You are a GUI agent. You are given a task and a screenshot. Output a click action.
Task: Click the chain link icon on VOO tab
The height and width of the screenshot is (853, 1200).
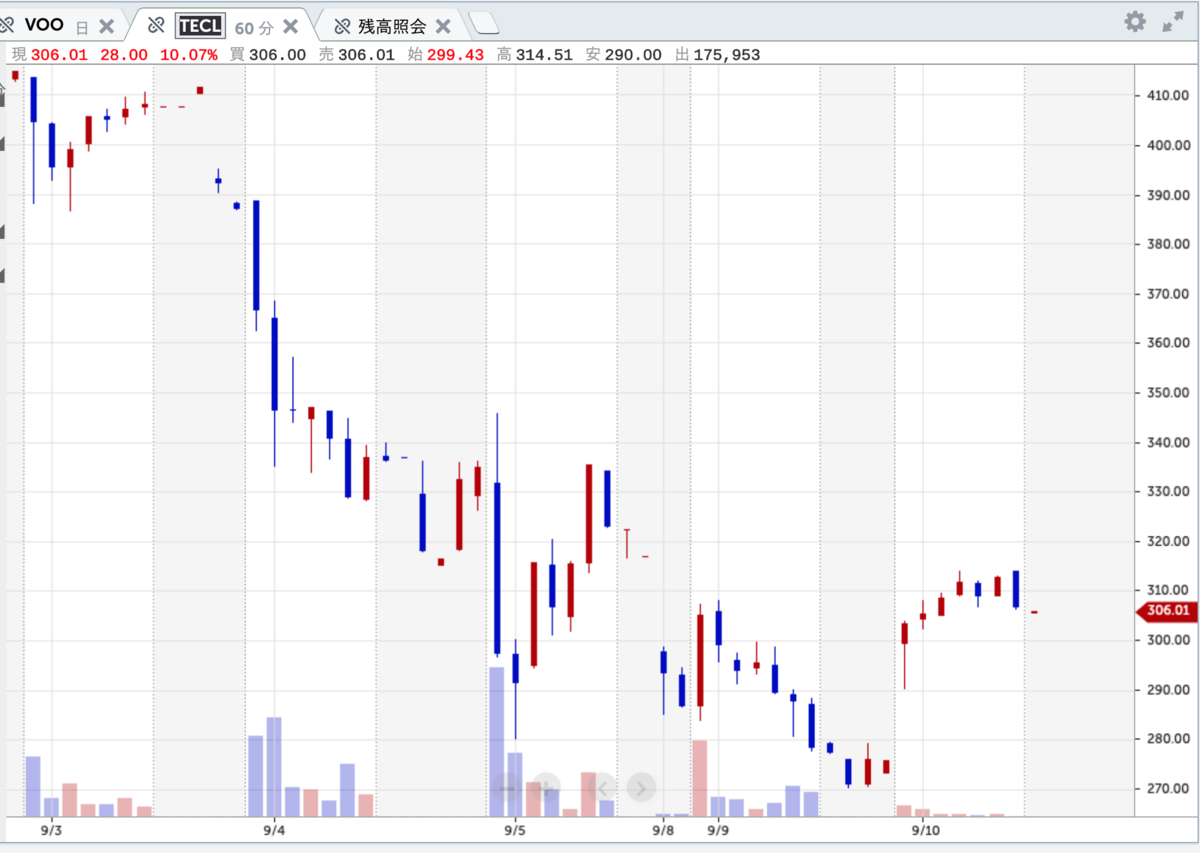pyautogui.click(x=6, y=25)
